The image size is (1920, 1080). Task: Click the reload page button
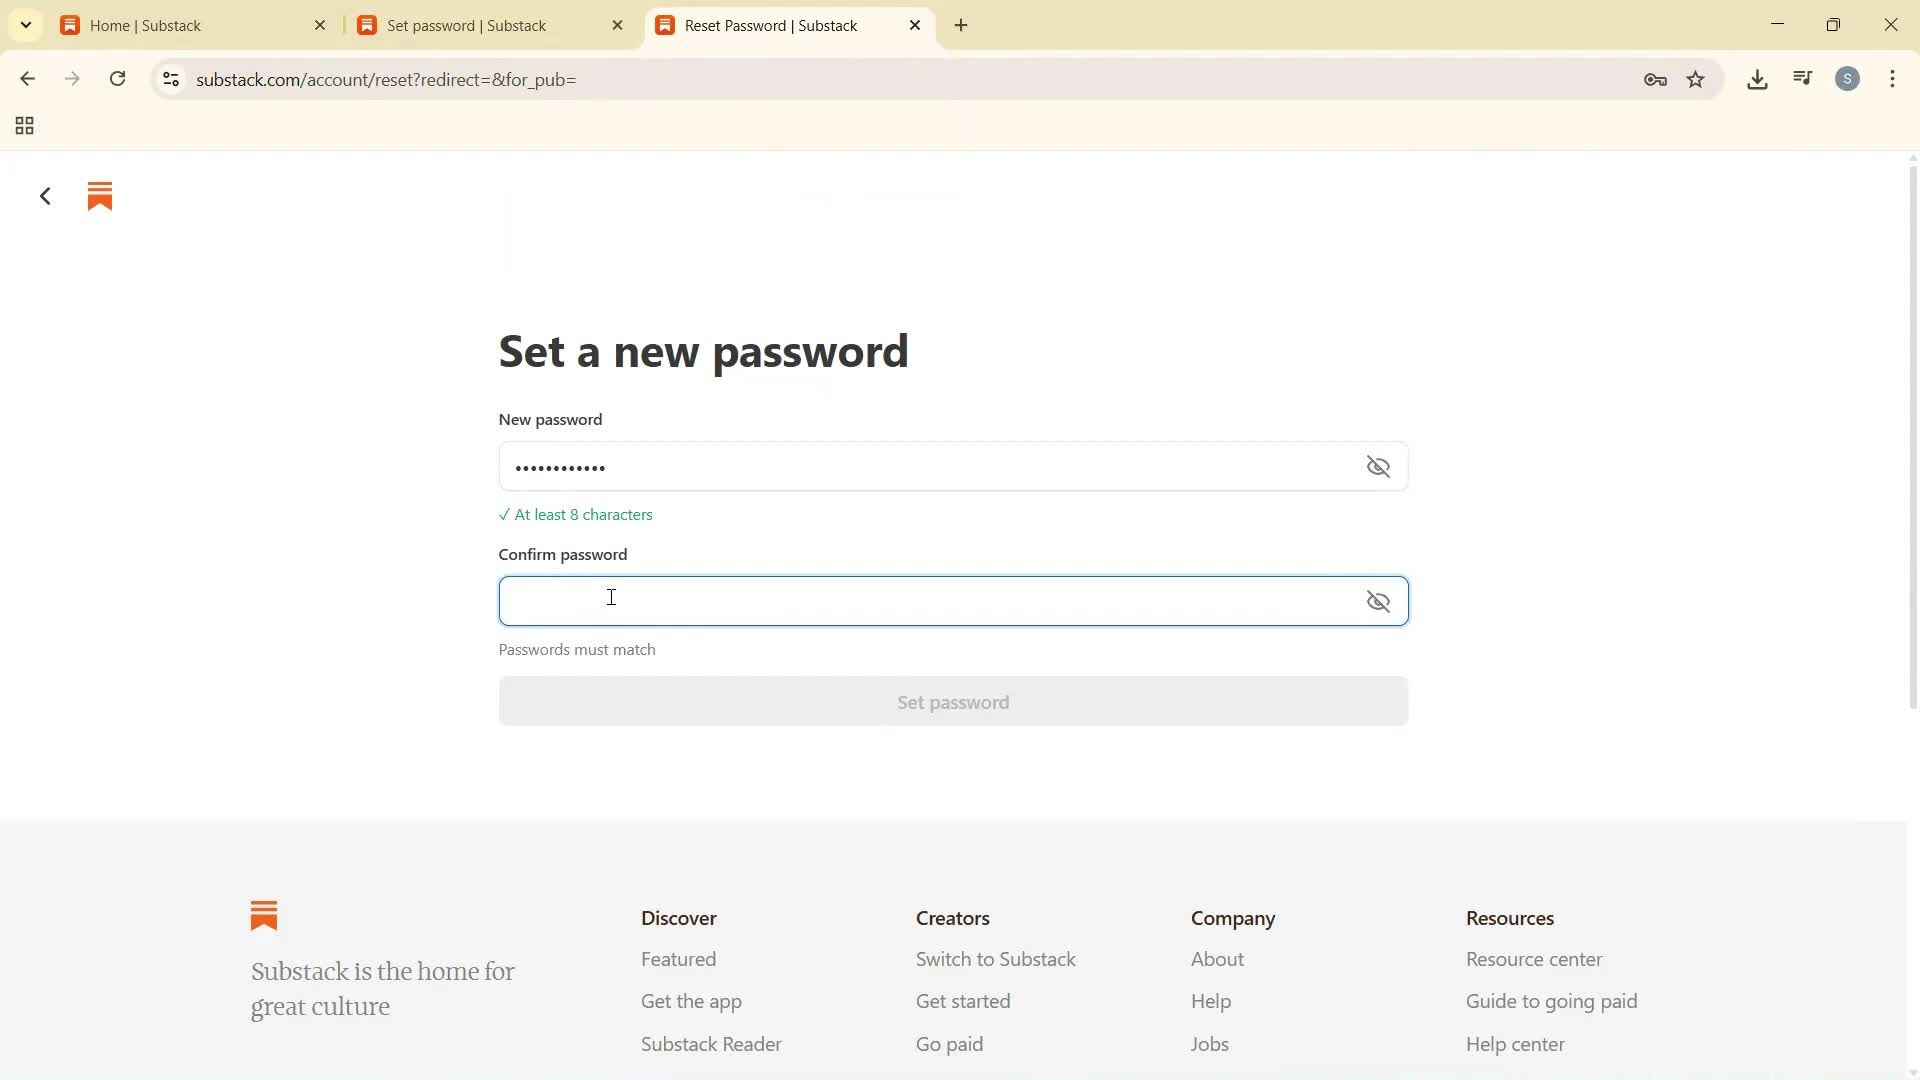117,79
